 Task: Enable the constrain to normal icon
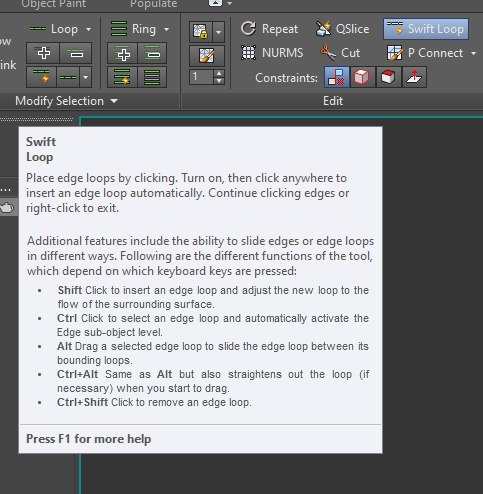414,77
